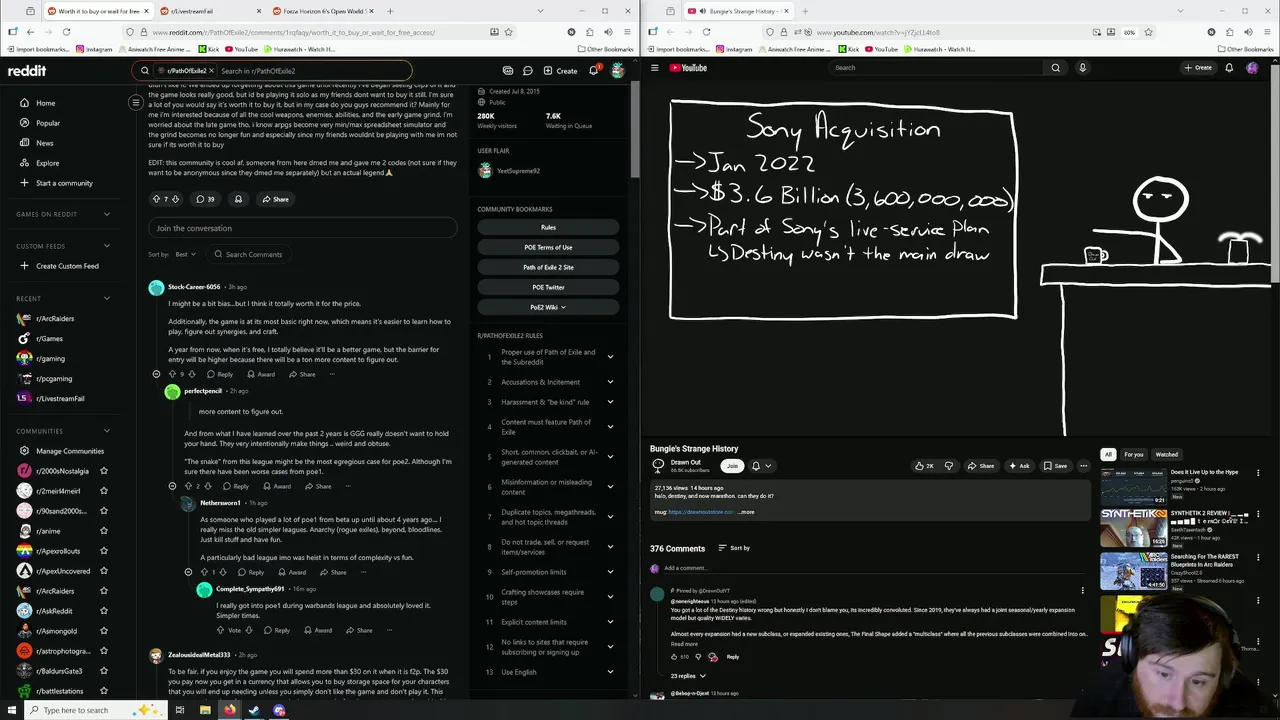
Task: Upvote the Reddit post
Action: click(156, 199)
